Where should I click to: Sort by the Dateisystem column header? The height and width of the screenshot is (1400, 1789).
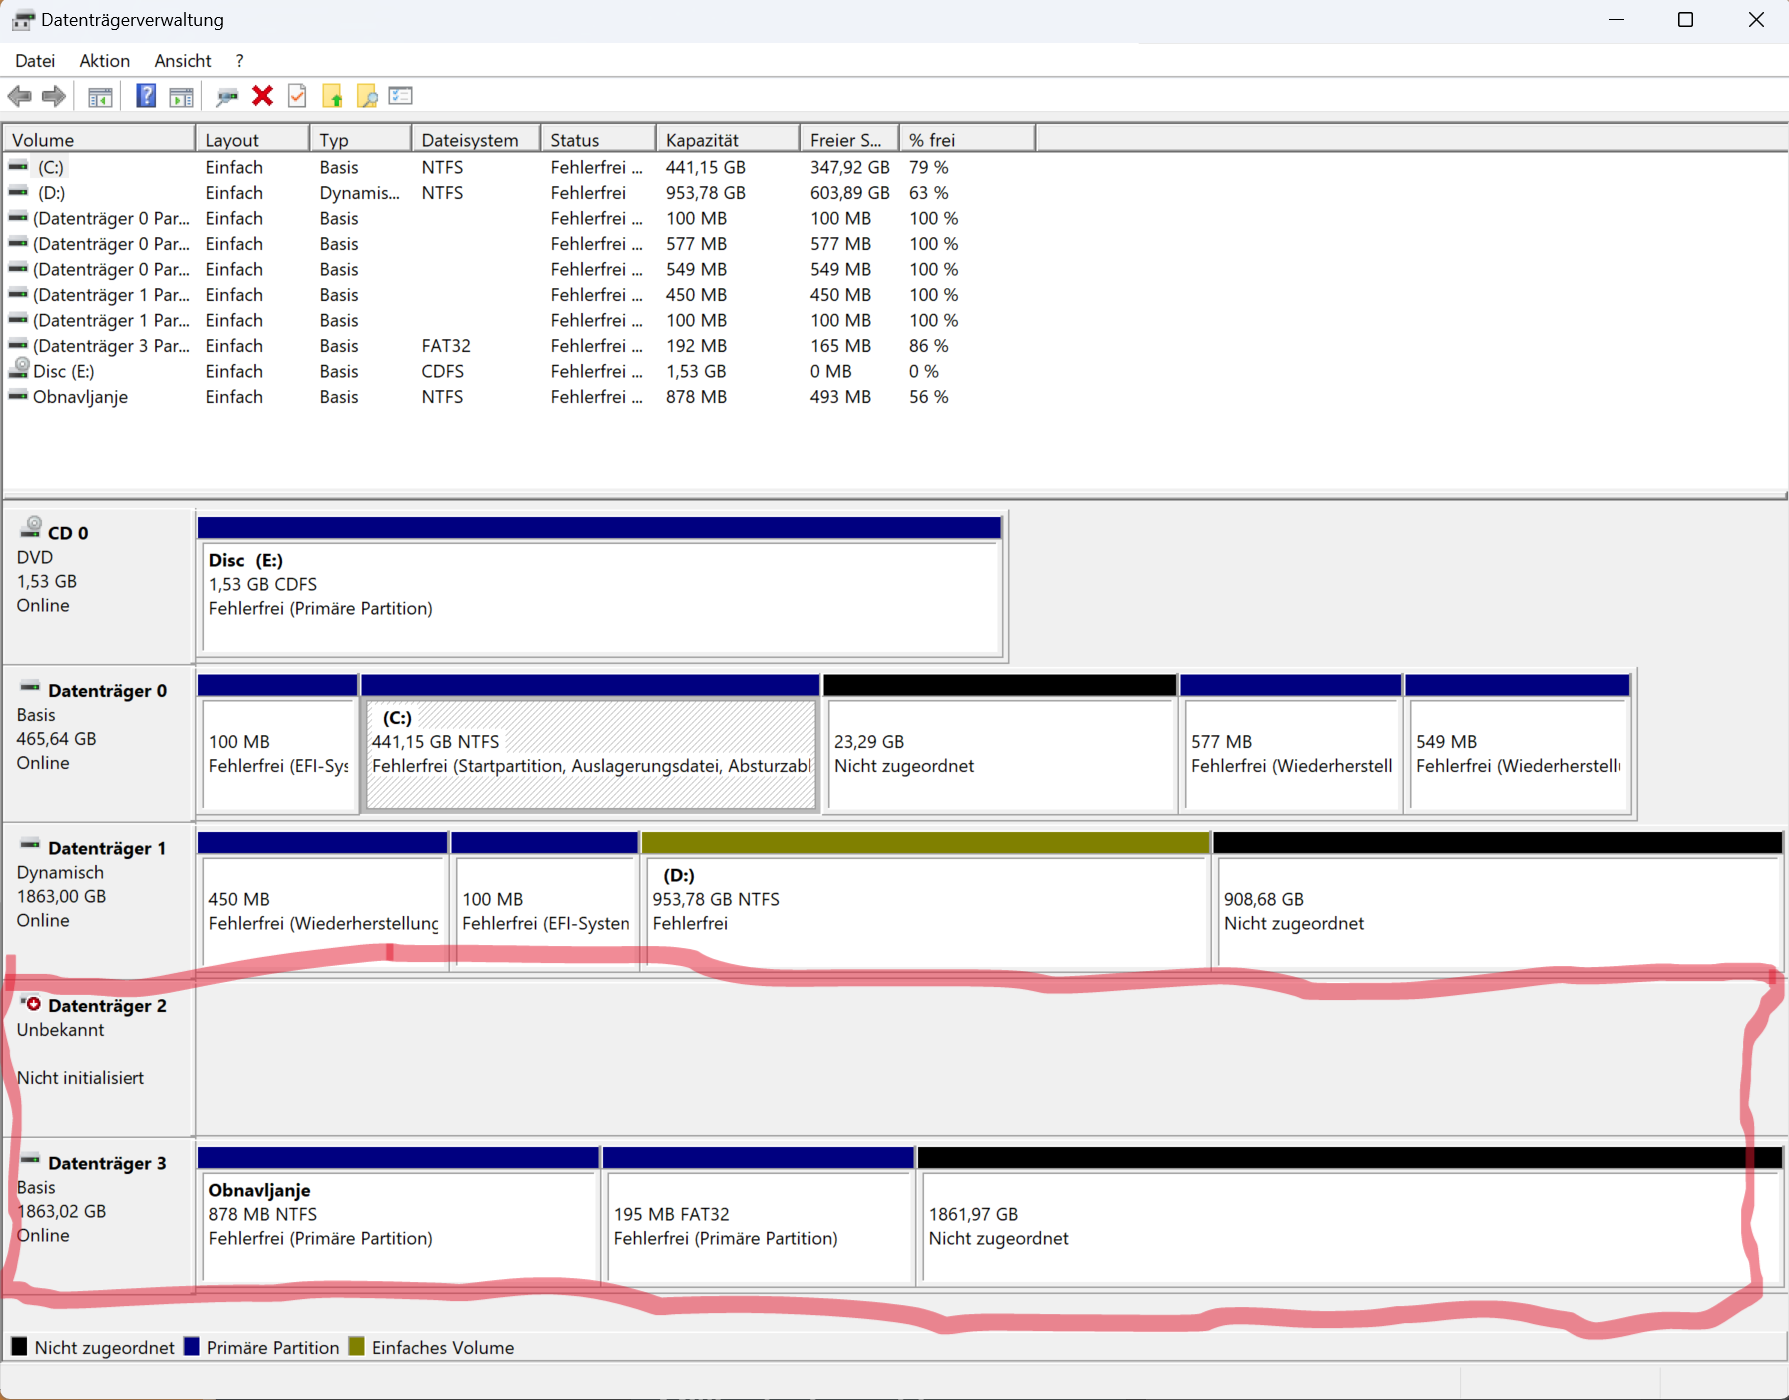pyautogui.click(x=476, y=140)
